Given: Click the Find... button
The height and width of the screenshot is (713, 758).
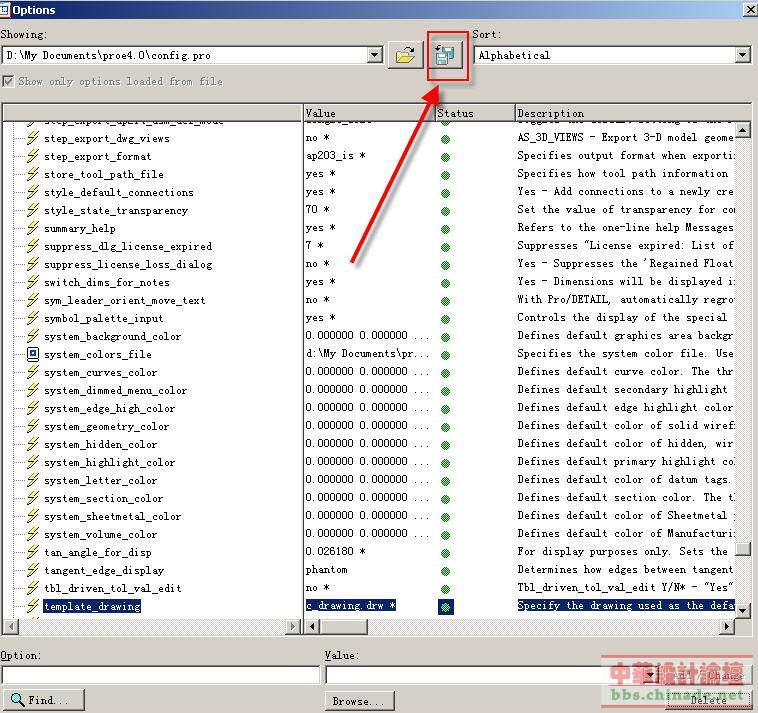Looking at the screenshot, I should click(43, 700).
